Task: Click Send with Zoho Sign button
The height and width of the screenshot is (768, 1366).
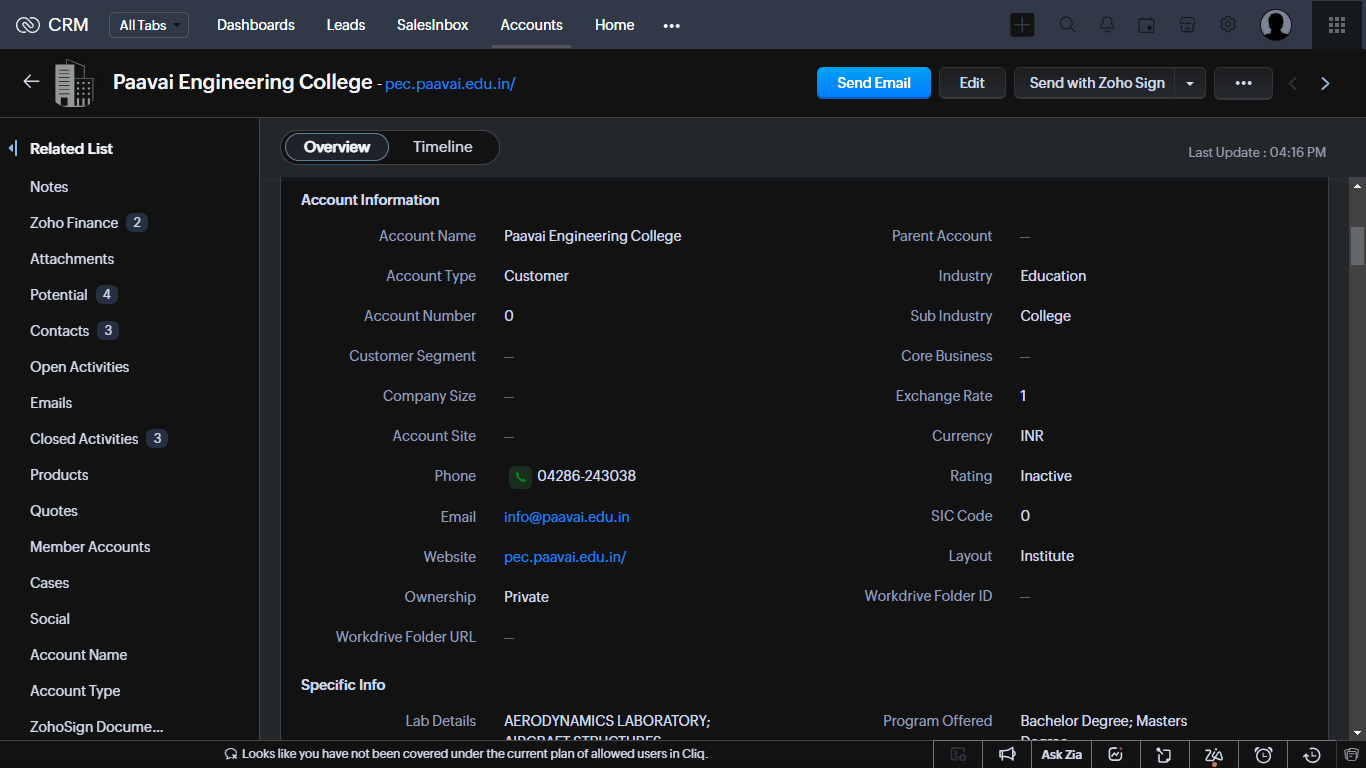Action: pos(1097,83)
